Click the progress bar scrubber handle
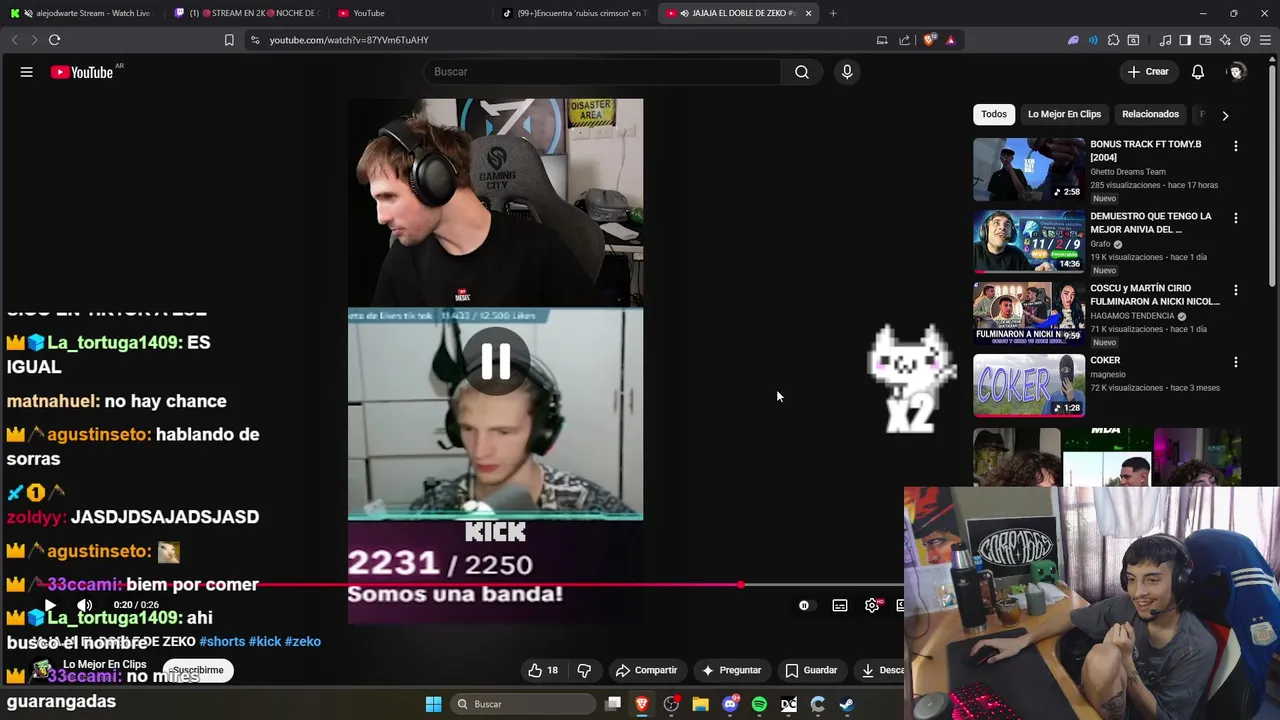The height and width of the screenshot is (720, 1280). (x=741, y=585)
